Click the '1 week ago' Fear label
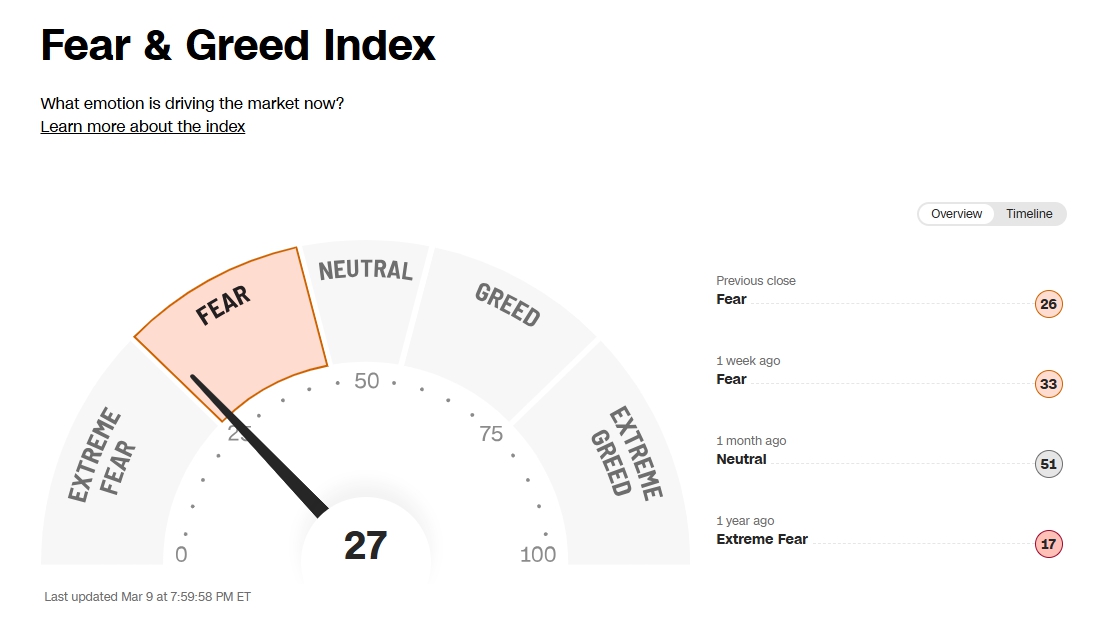Viewport: 1094px width, 620px height. pos(731,379)
